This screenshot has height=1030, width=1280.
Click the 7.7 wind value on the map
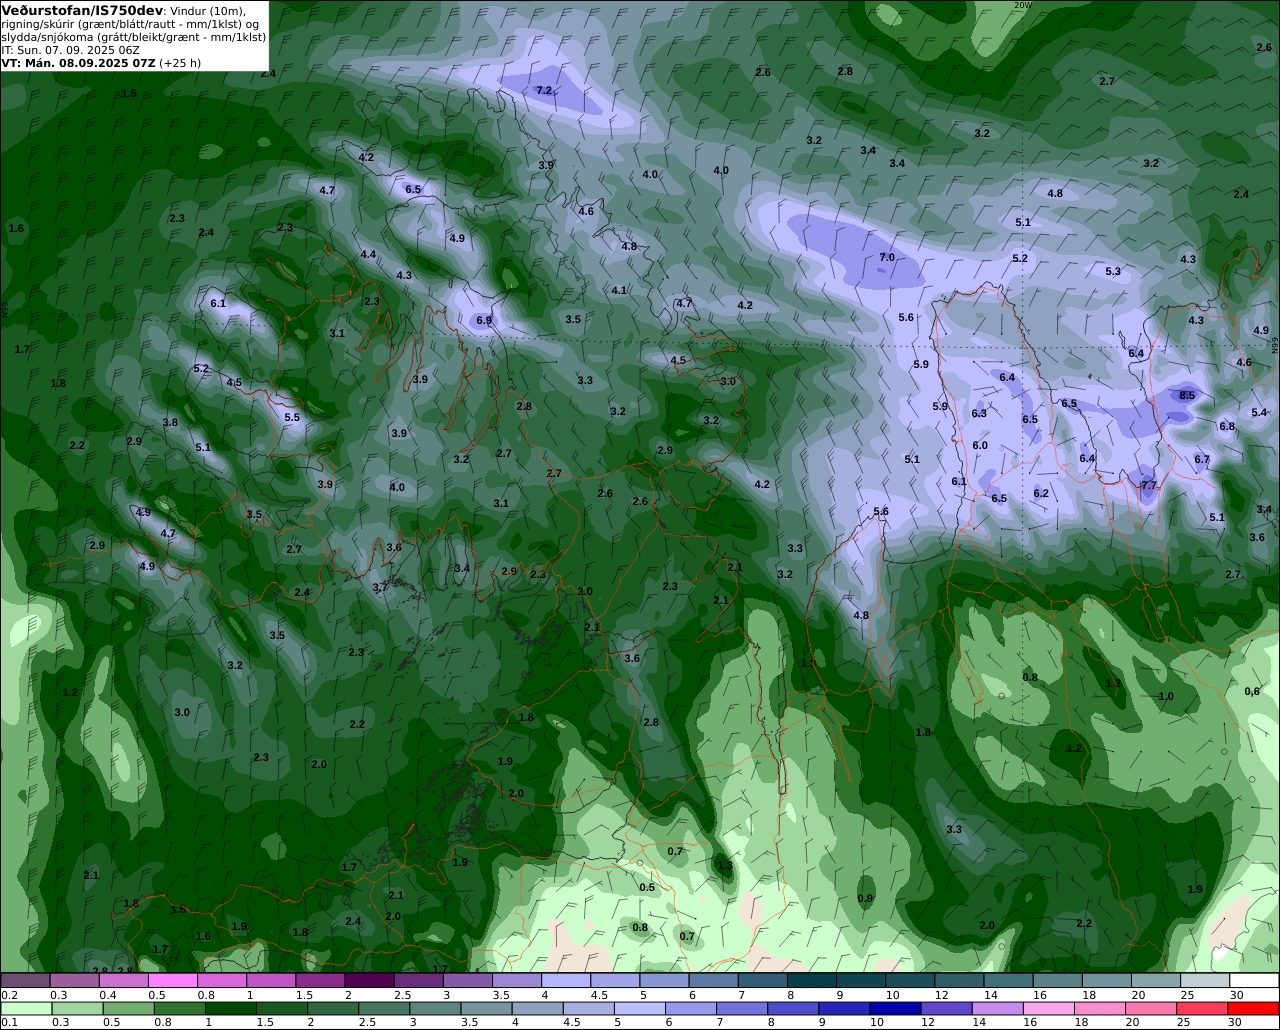click(x=1149, y=485)
